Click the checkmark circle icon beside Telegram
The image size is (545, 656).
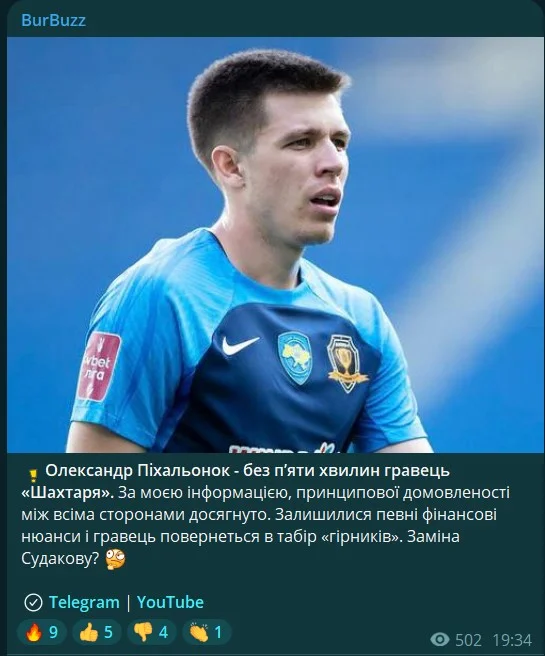(33, 602)
